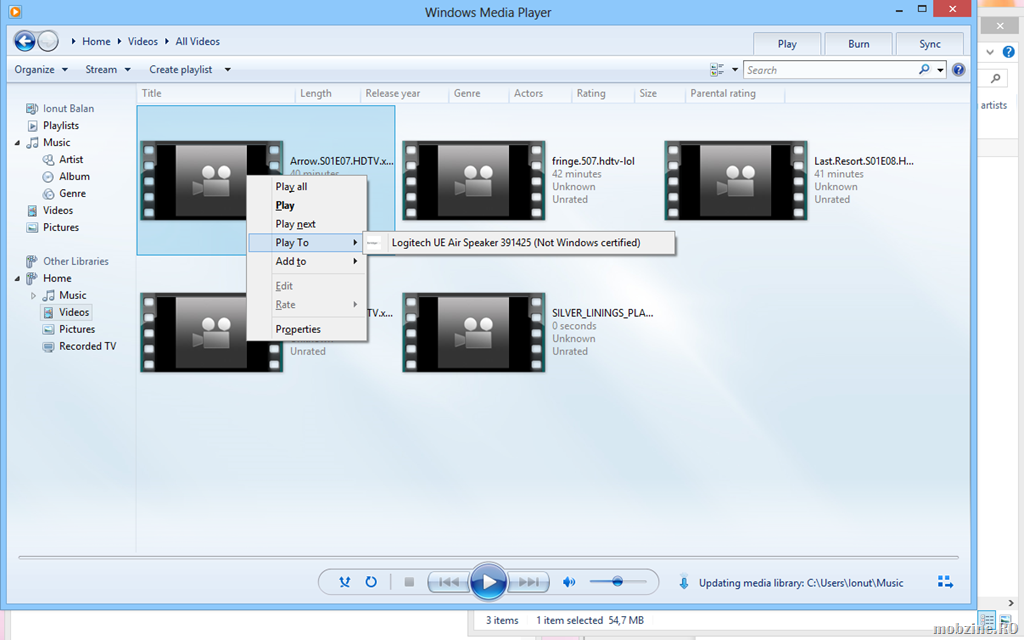Sort by Parental rating column header
This screenshot has height=640, width=1024.
734,93
